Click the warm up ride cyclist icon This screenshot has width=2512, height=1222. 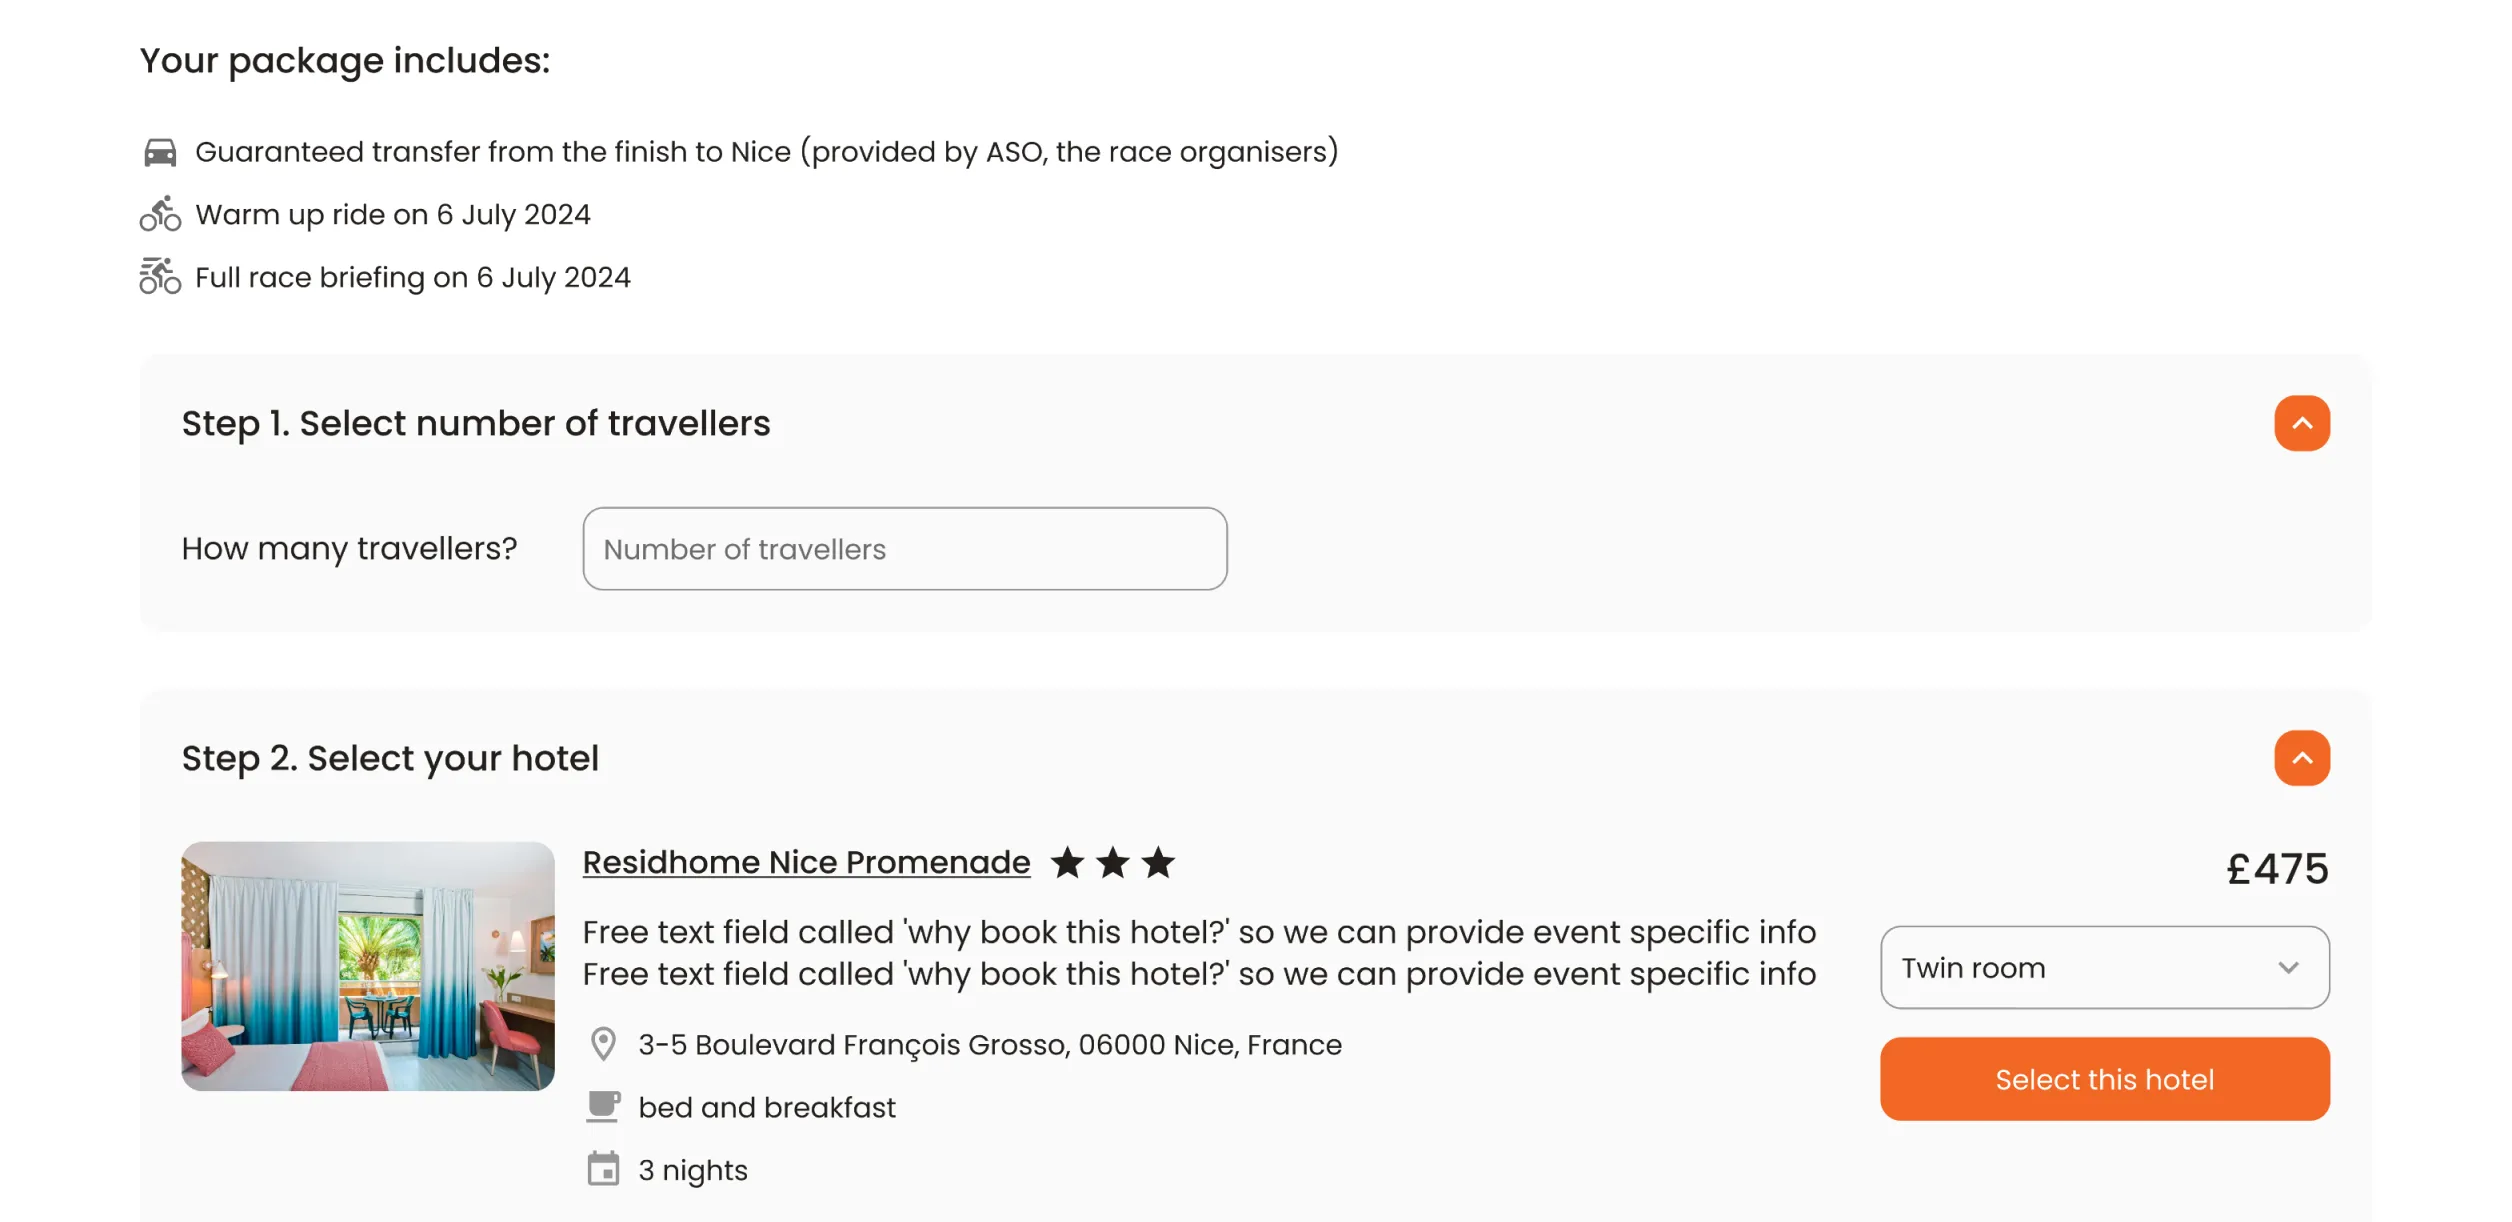click(x=160, y=214)
